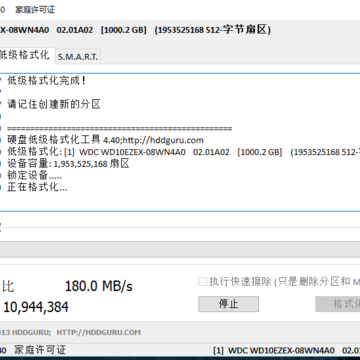This screenshot has width=360, height=360.
Task: Click the format progress bar
Action: 180,250
